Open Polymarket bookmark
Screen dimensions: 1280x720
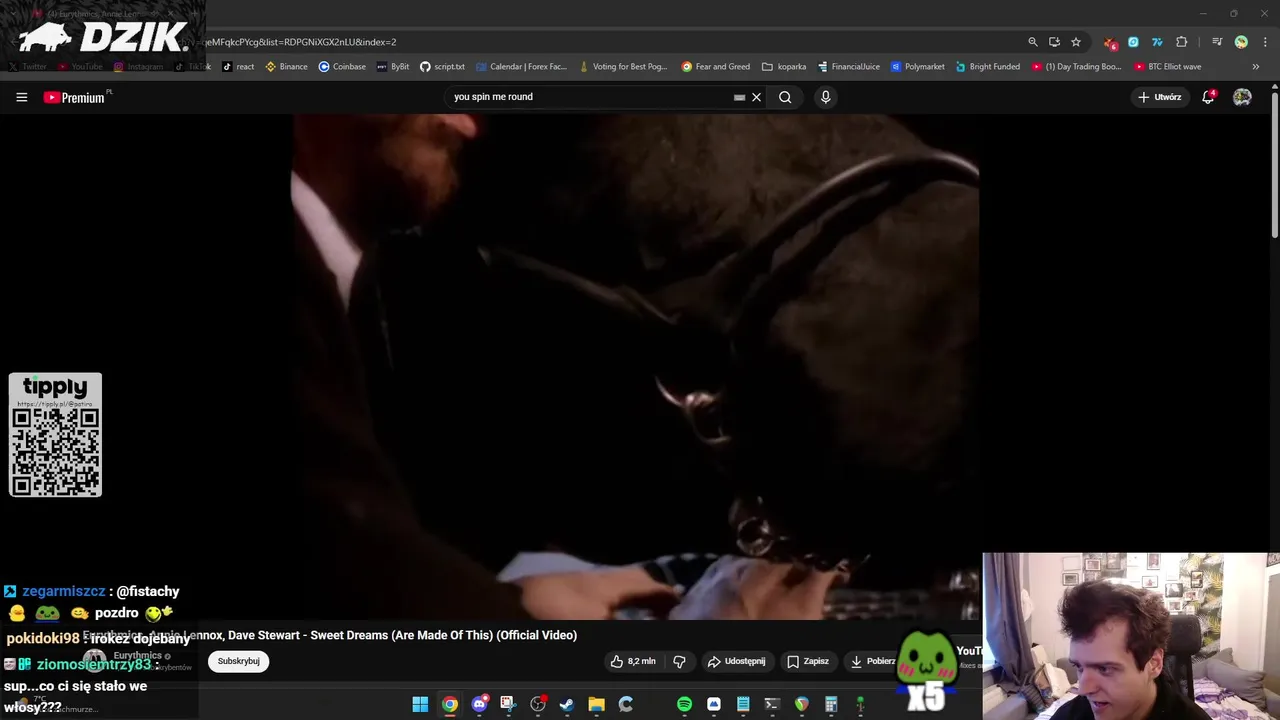point(917,67)
